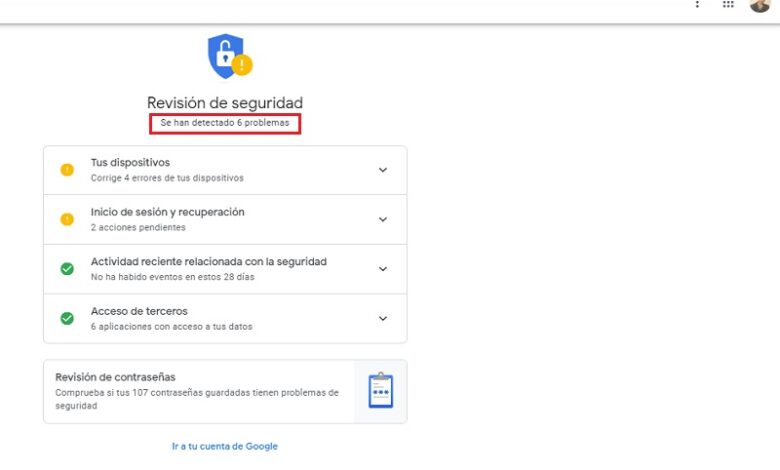Open the three-dot options menu
This screenshot has height=470, width=780.
(x=697, y=4)
